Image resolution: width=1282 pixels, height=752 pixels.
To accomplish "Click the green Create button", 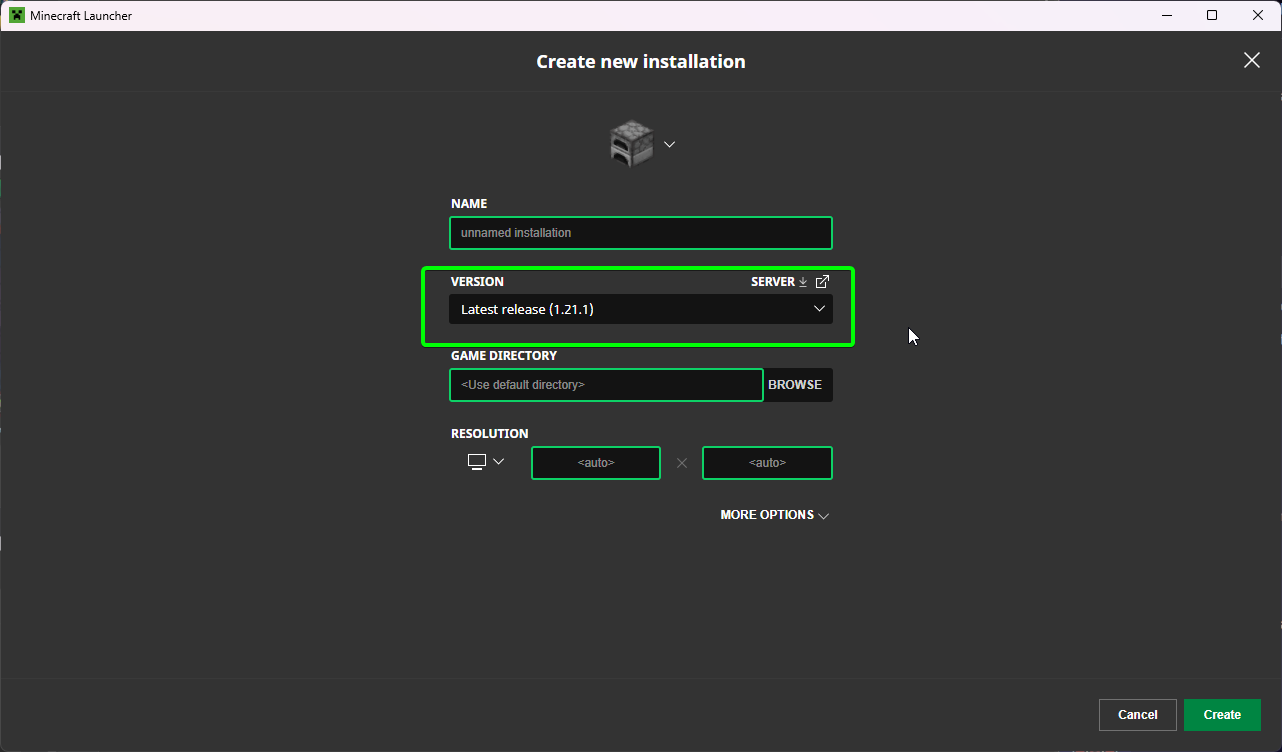I will [x=1222, y=715].
